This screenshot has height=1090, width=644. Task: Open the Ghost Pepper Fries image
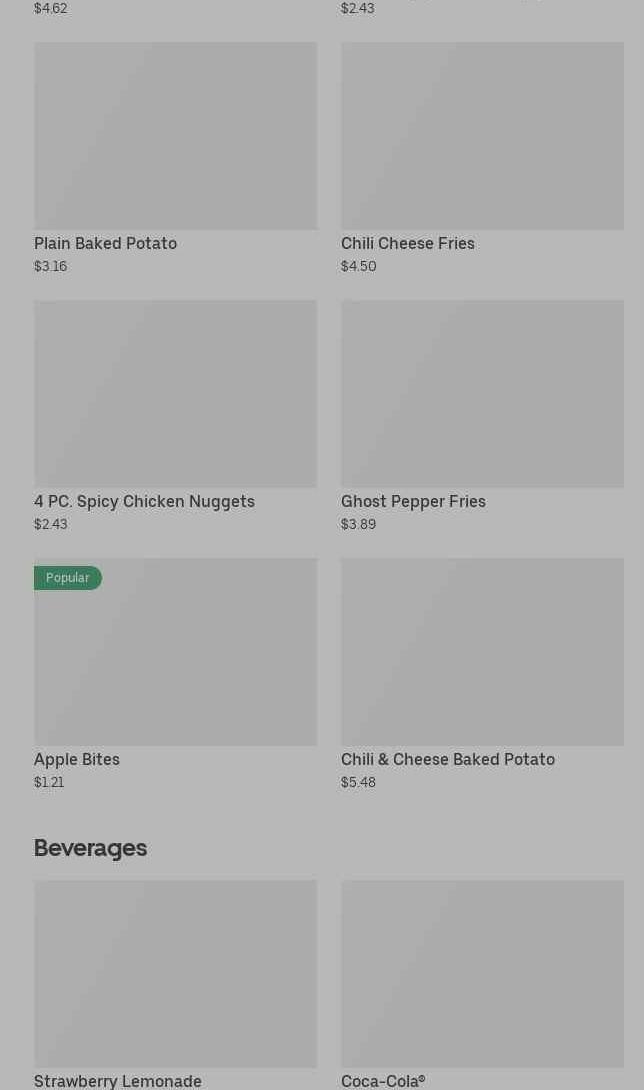[482, 394]
